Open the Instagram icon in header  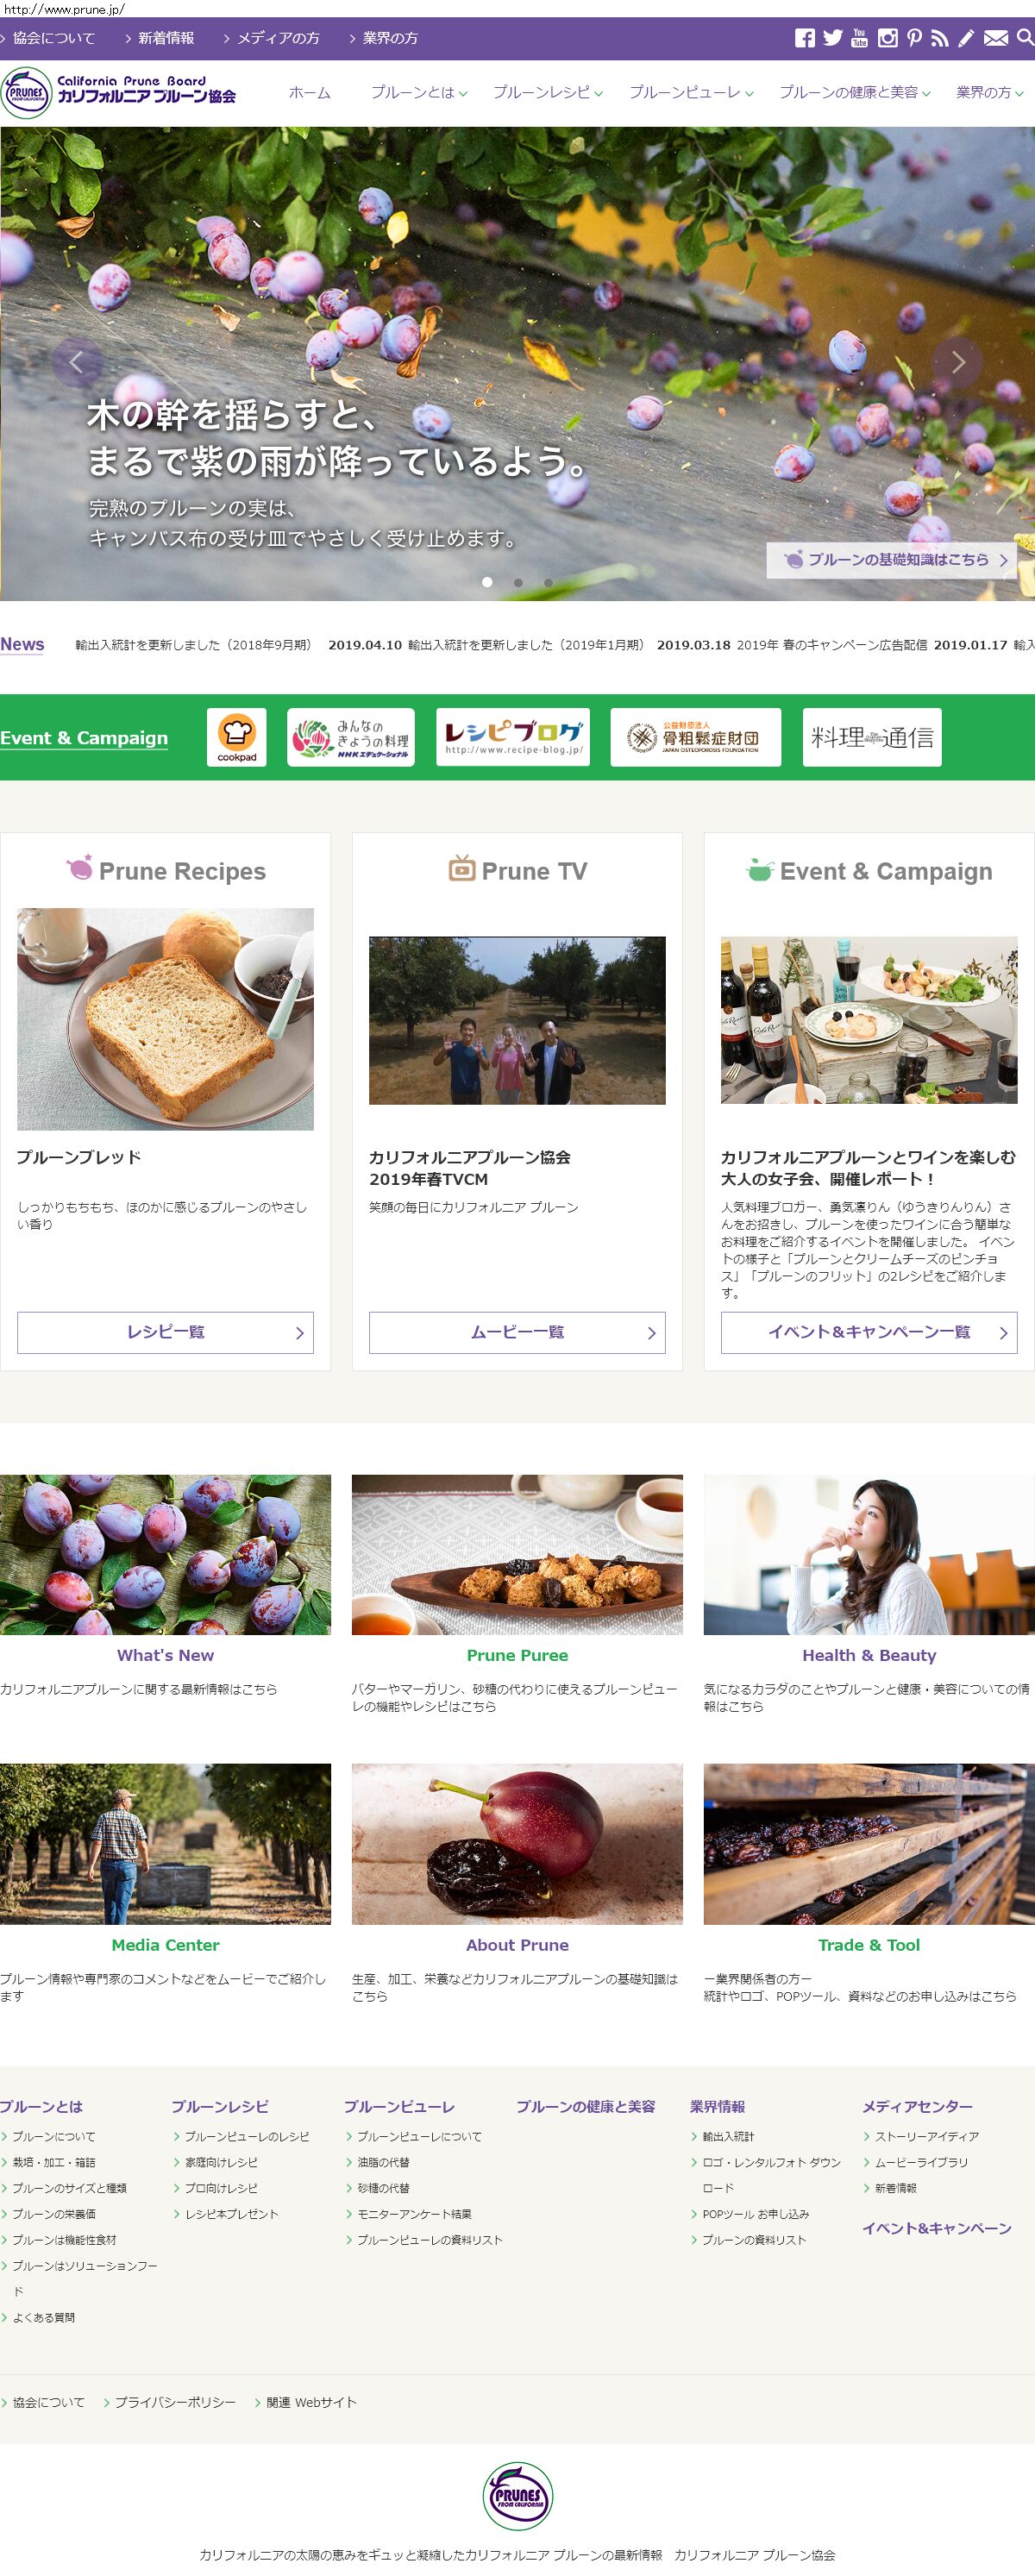click(x=887, y=38)
